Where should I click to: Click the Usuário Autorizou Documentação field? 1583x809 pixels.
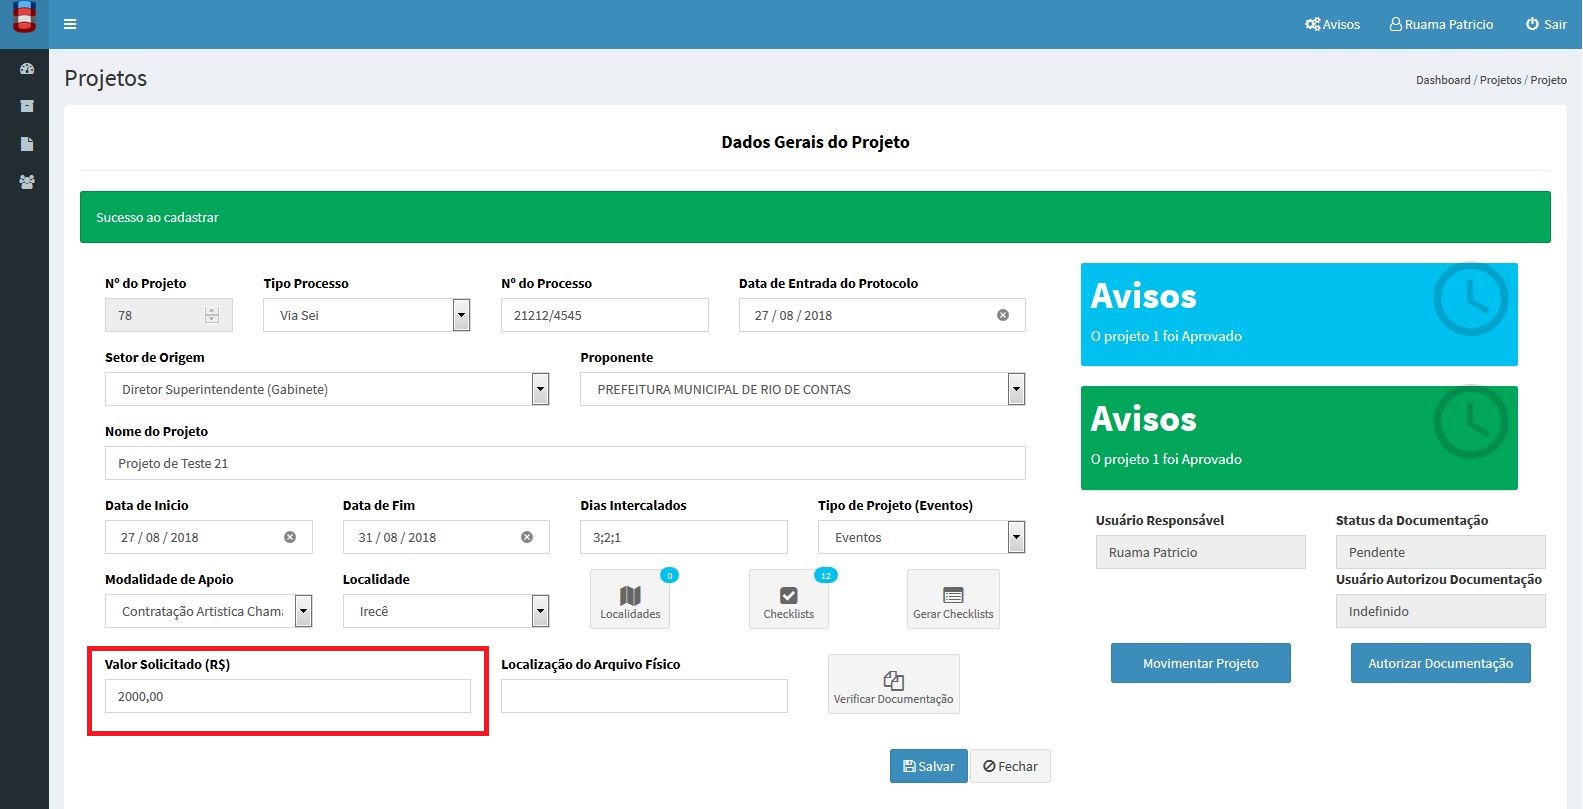click(1441, 611)
